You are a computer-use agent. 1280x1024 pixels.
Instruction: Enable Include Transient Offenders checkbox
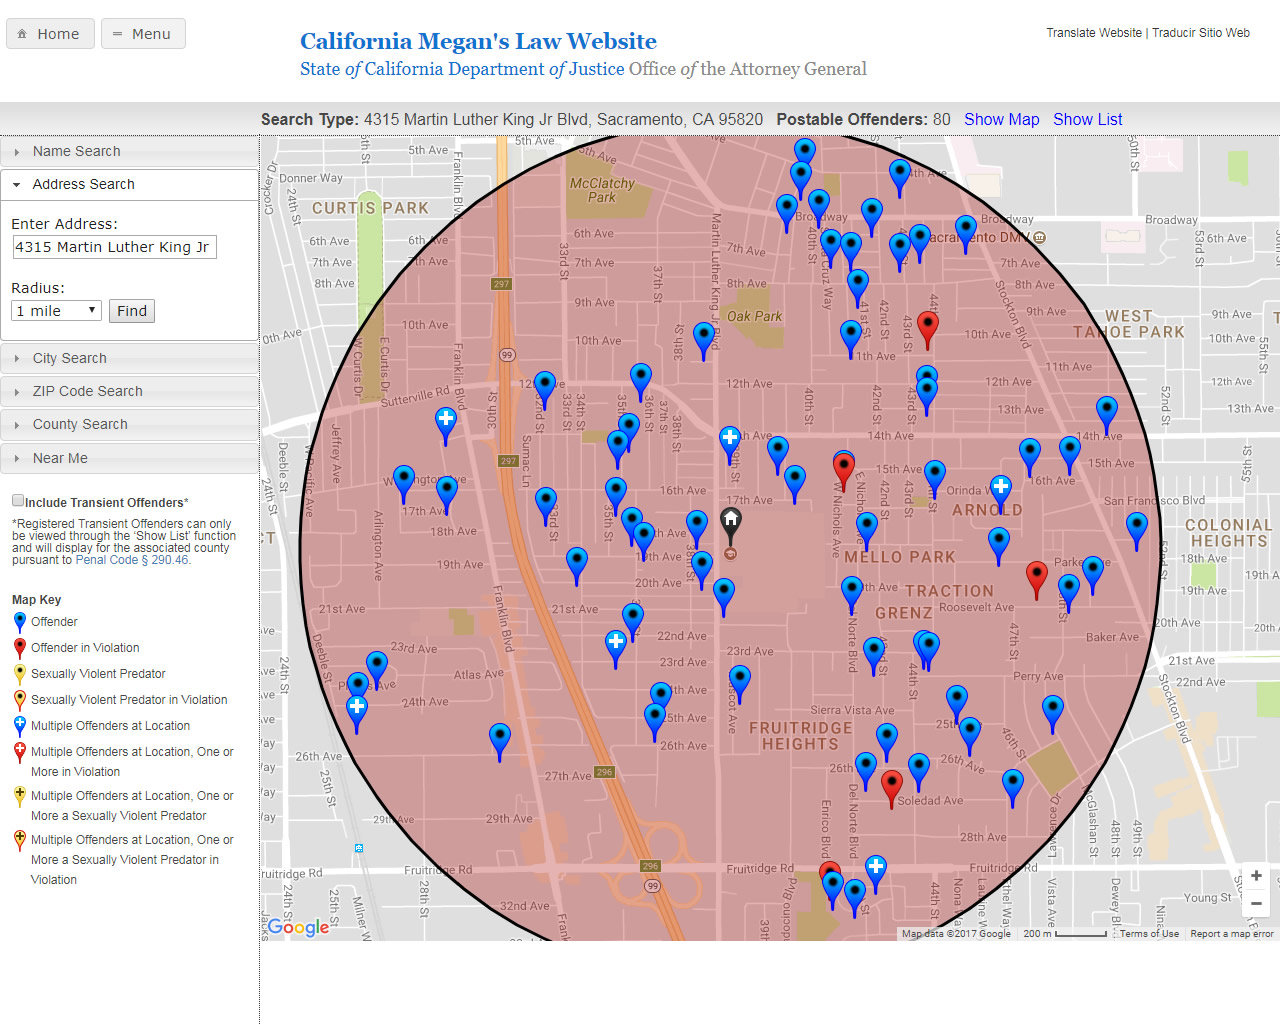[x=18, y=500]
